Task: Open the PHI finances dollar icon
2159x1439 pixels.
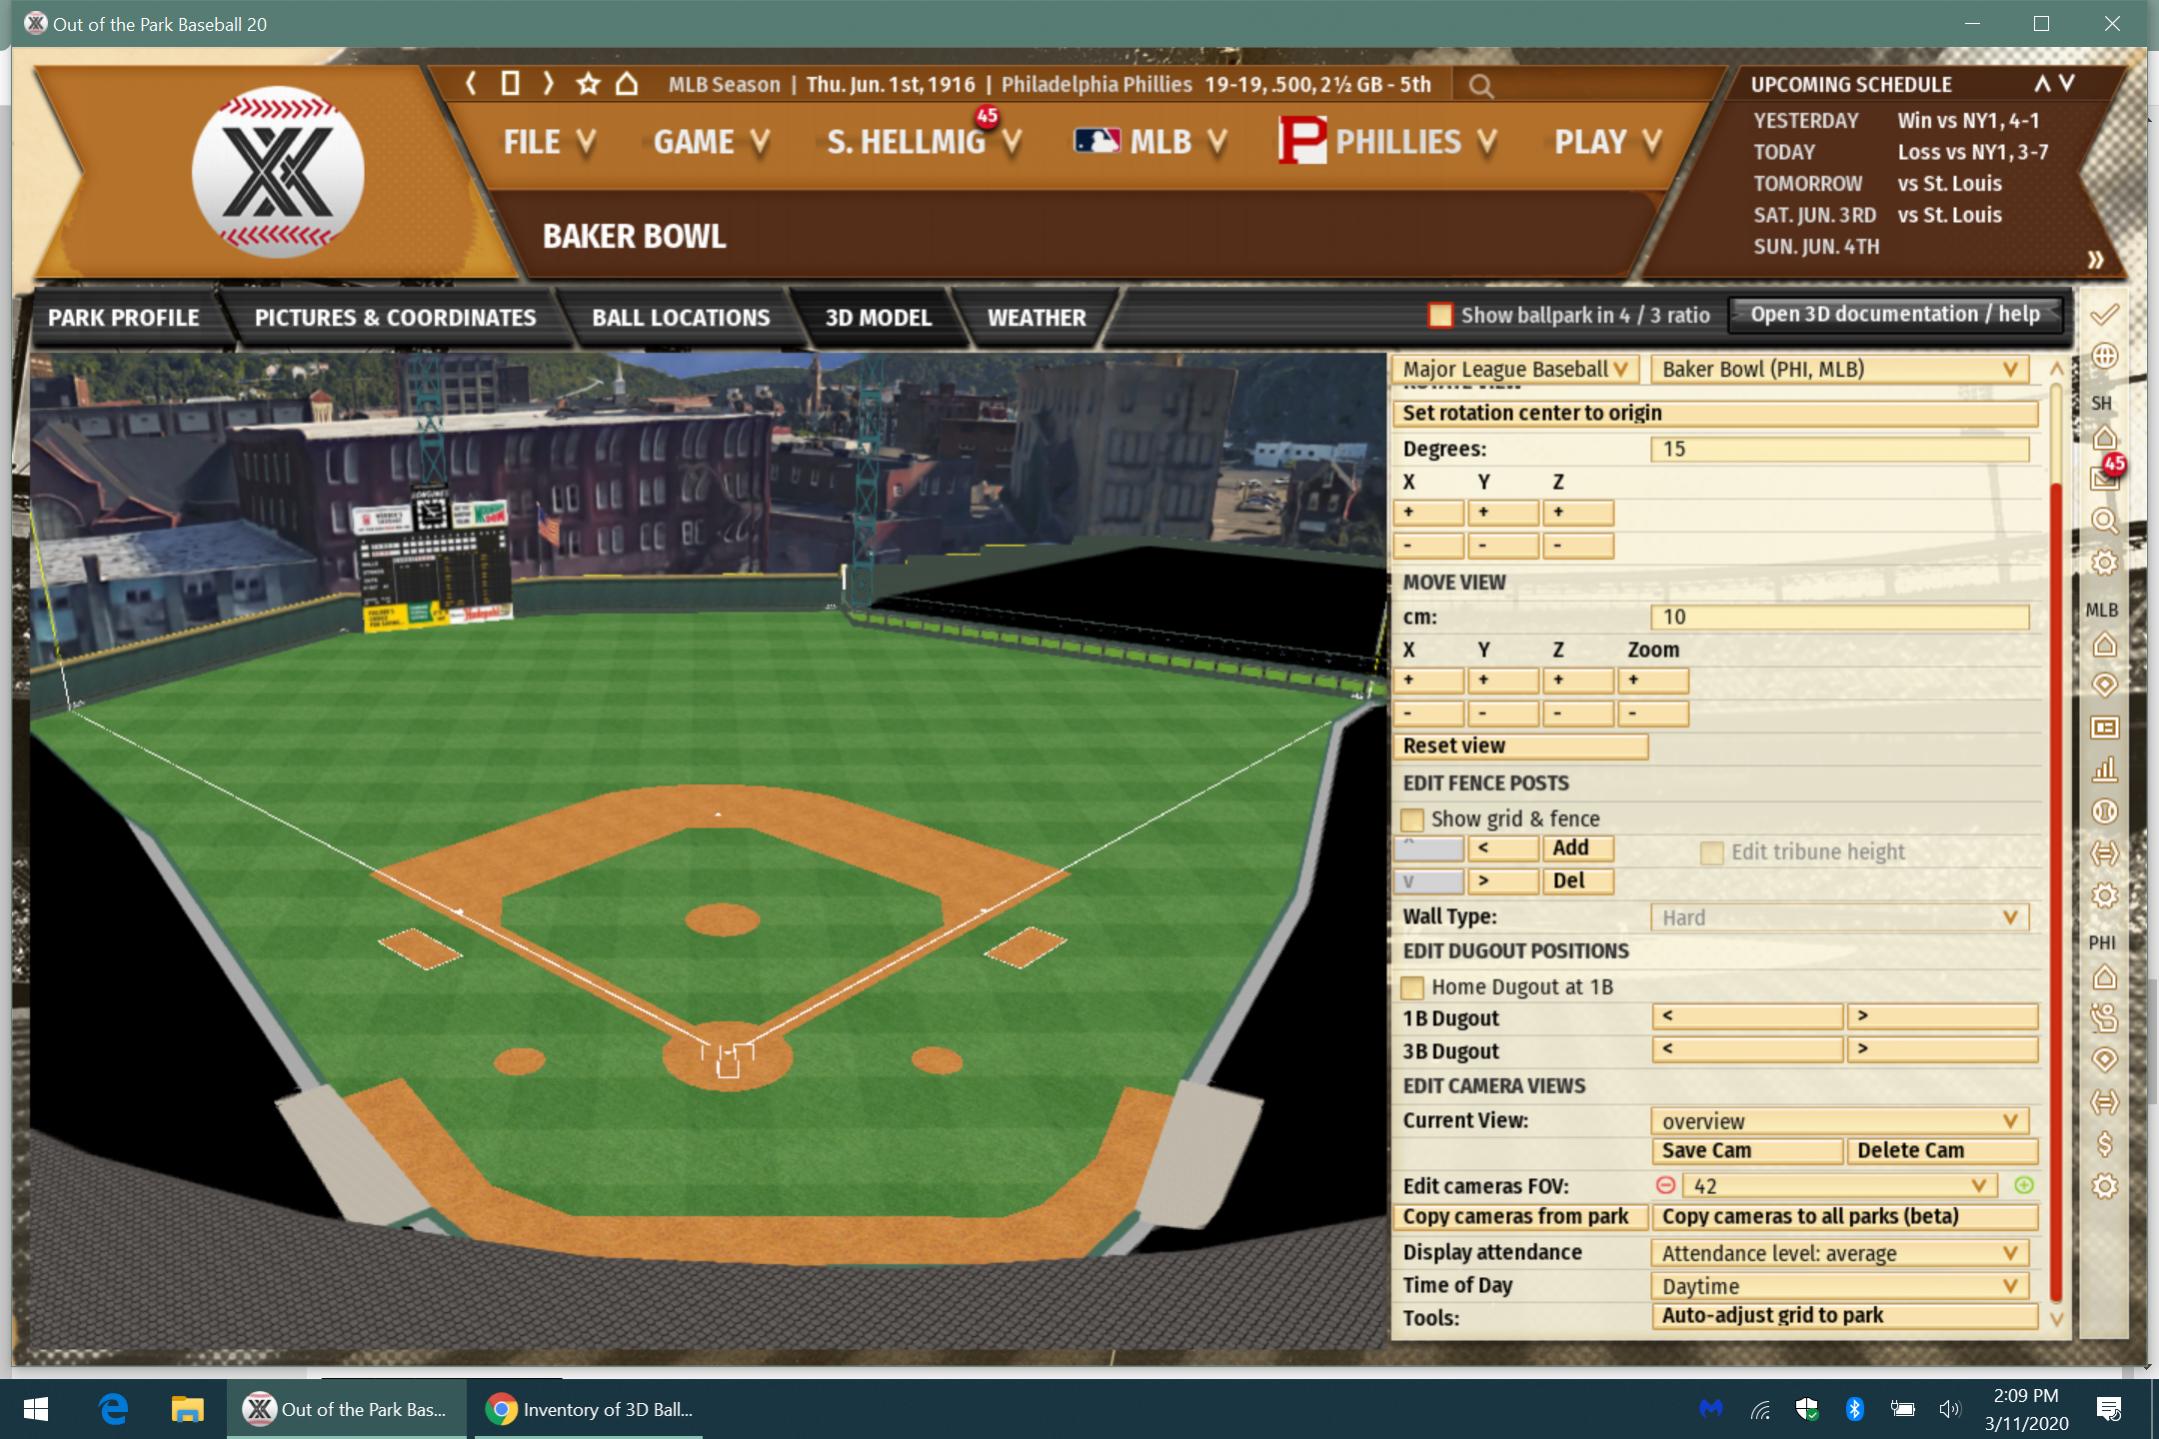Action: (x=2104, y=1144)
